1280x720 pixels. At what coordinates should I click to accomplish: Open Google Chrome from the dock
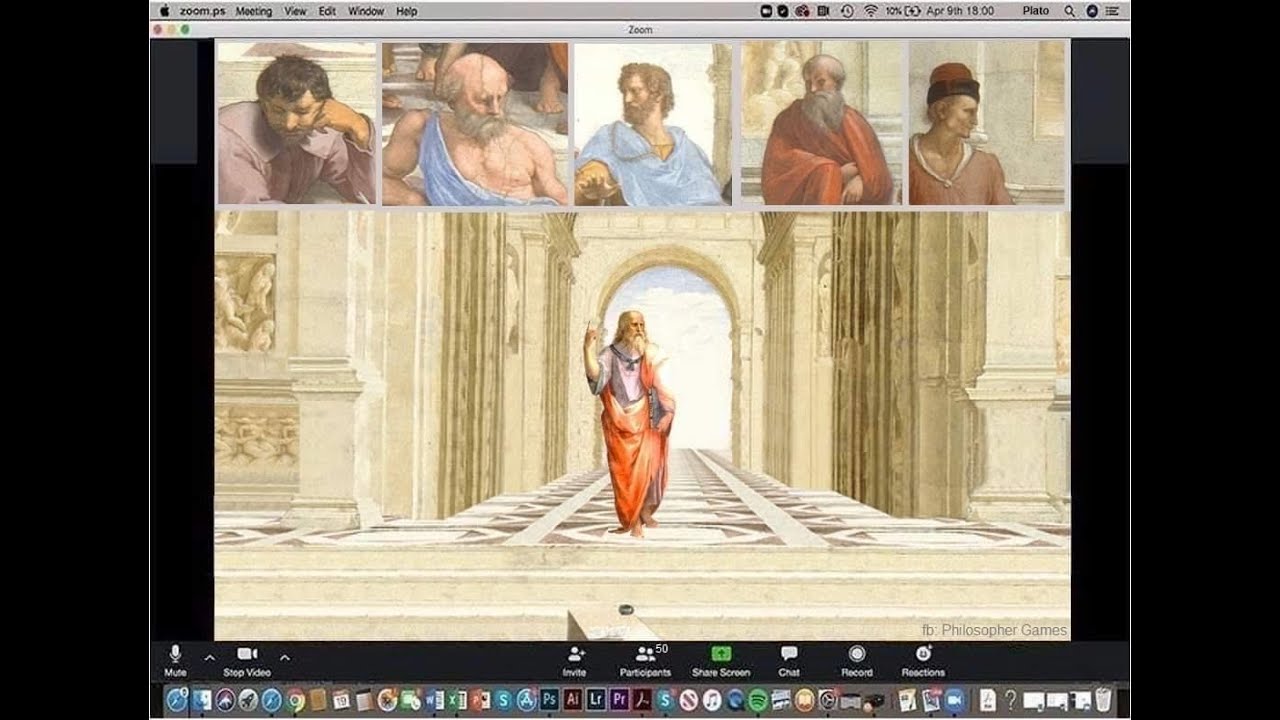tap(295, 700)
